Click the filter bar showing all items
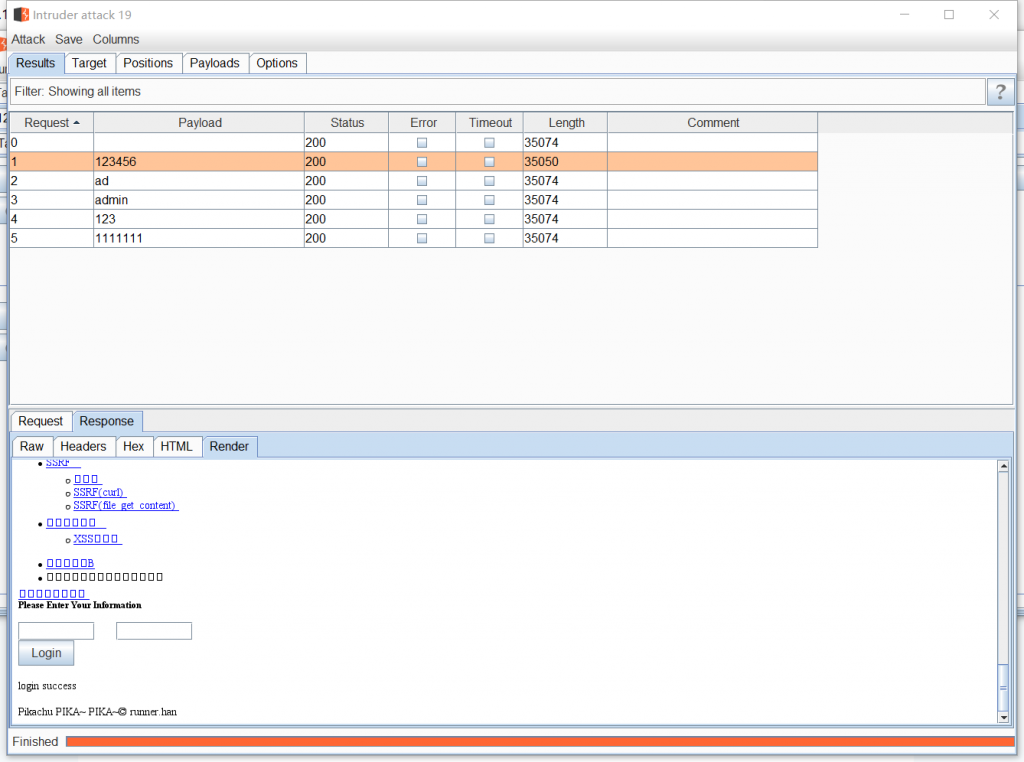The height and width of the screenshot is (762, 1024). [497, 92]
